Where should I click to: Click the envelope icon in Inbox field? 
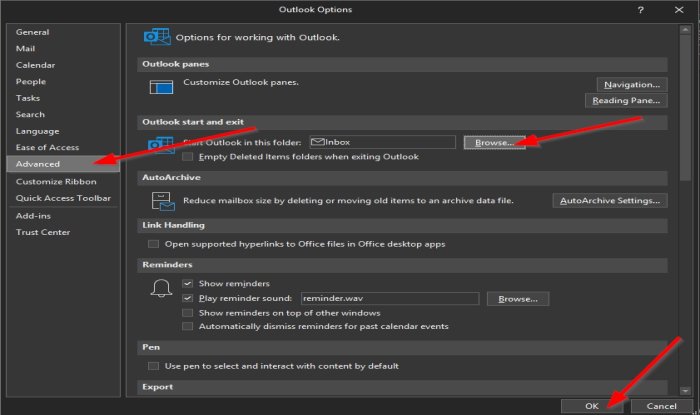(x=317, y=142)
